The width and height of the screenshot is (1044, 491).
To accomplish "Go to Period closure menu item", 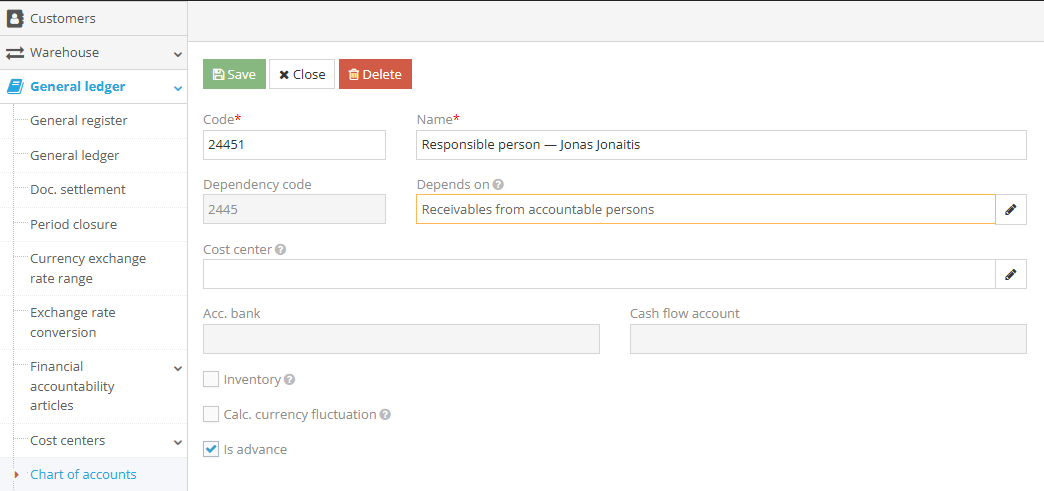I will (73, 225).
